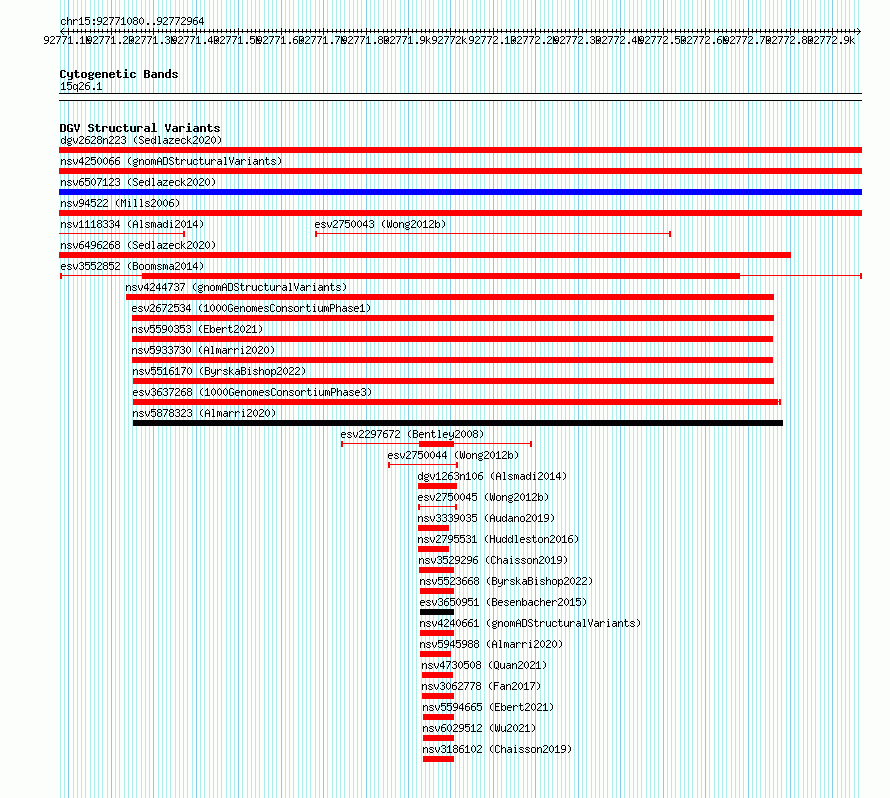Click the esv3650951 (Besenbacher2015) label

click(x=503, y=602)
